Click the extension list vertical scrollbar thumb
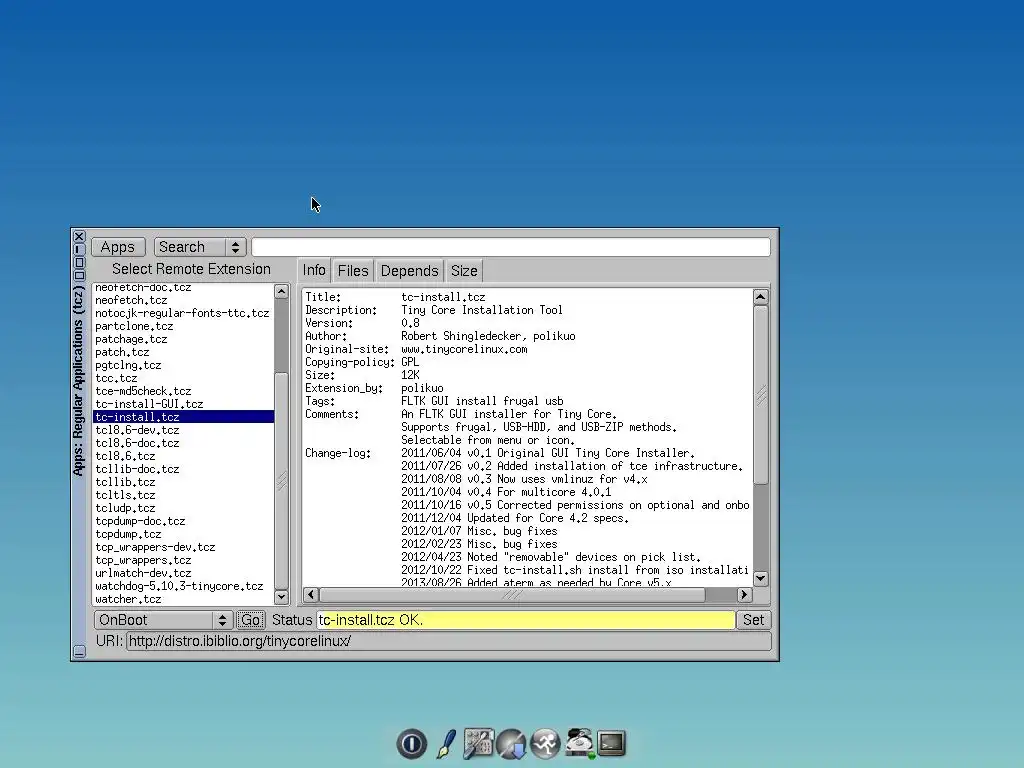 click(x=281, y=480)
